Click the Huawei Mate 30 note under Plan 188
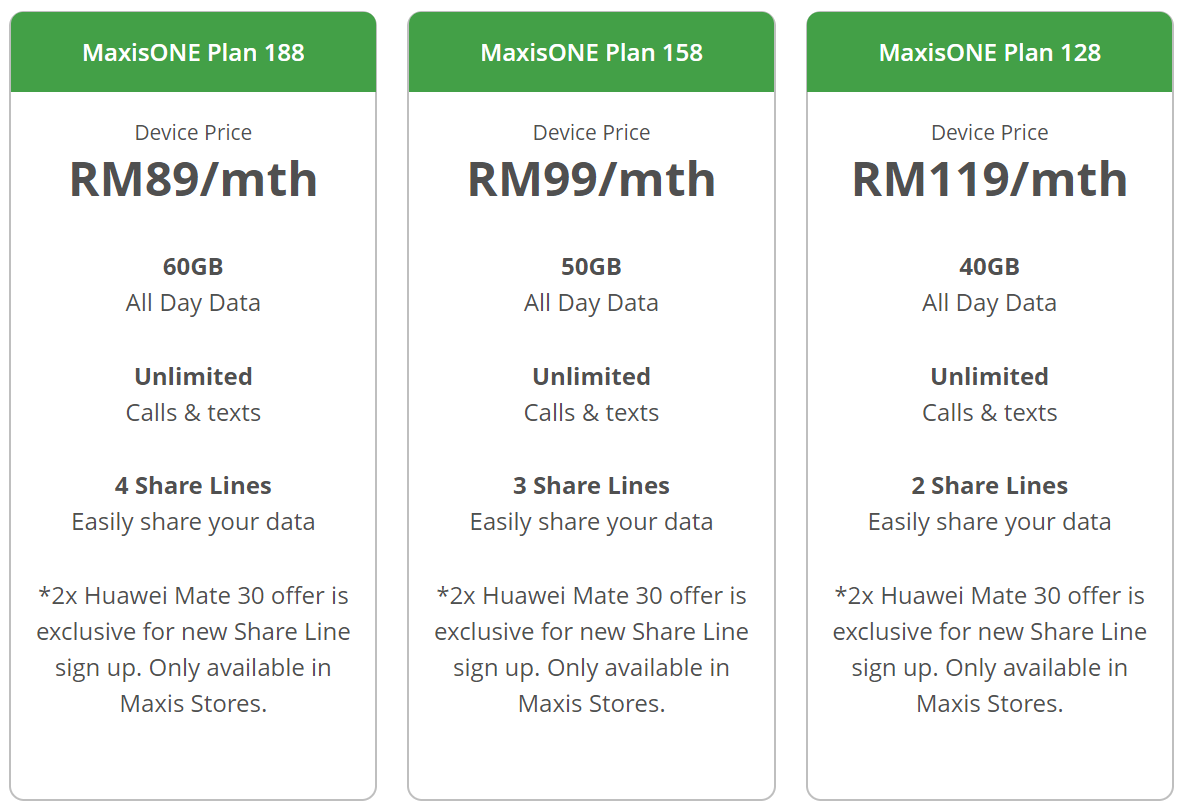This screenshot has height=812, width=1185. point(193,650)
